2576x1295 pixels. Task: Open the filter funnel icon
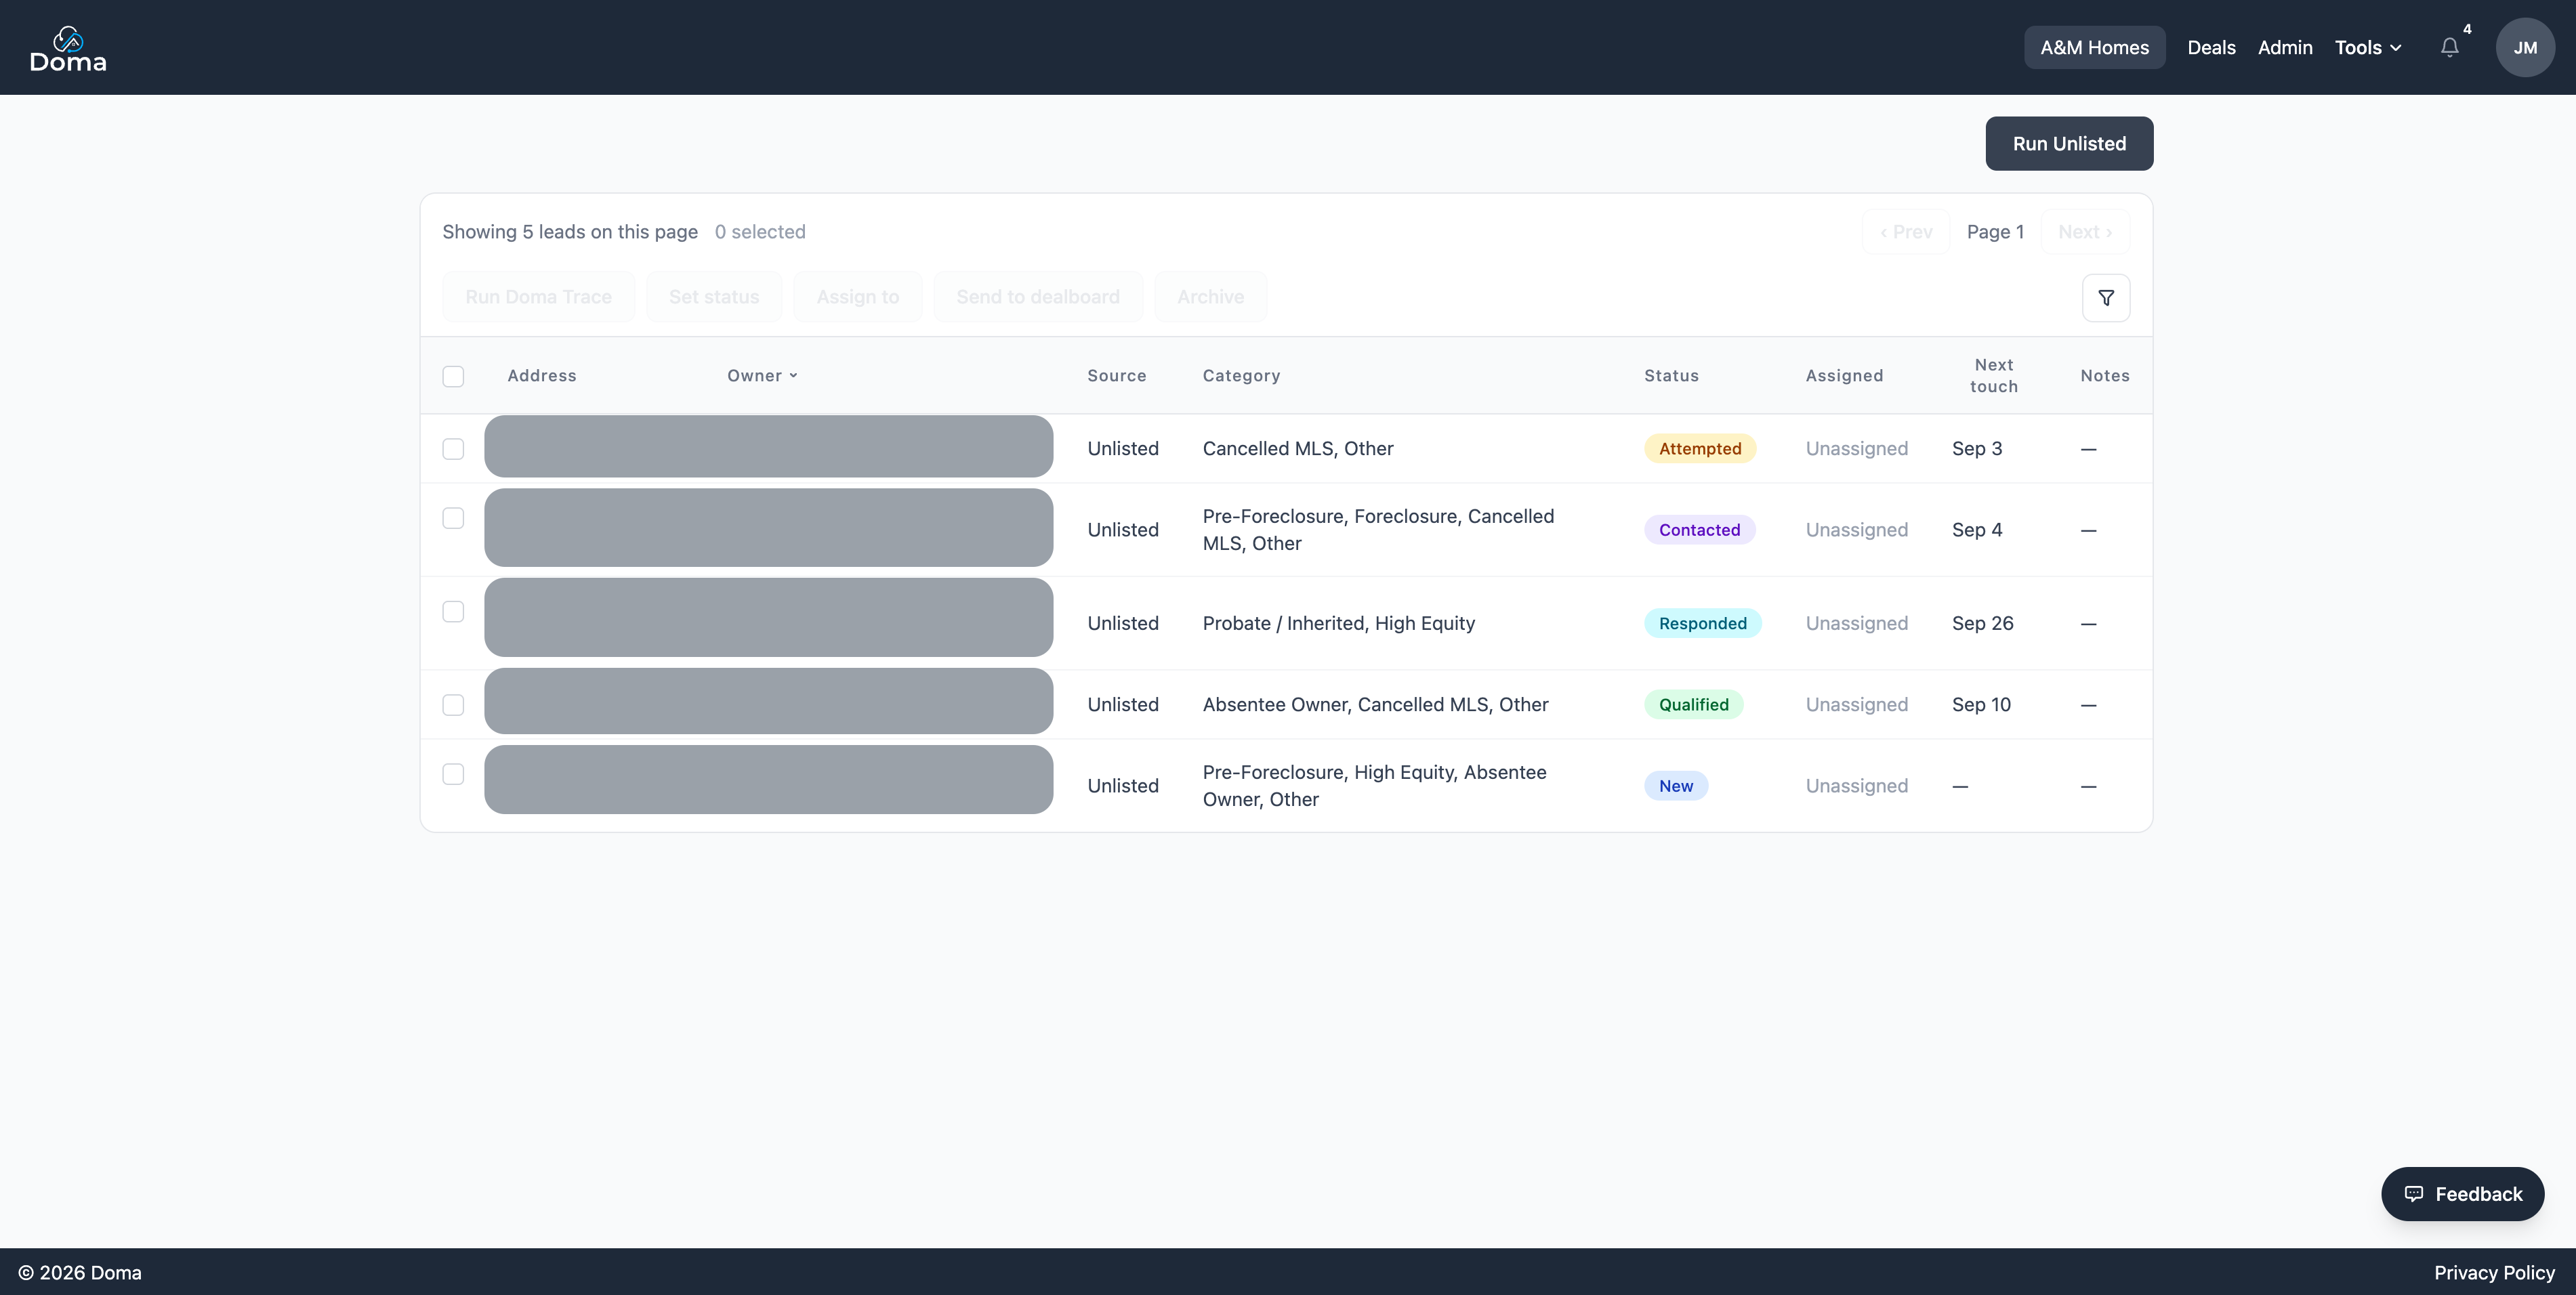2106,298
